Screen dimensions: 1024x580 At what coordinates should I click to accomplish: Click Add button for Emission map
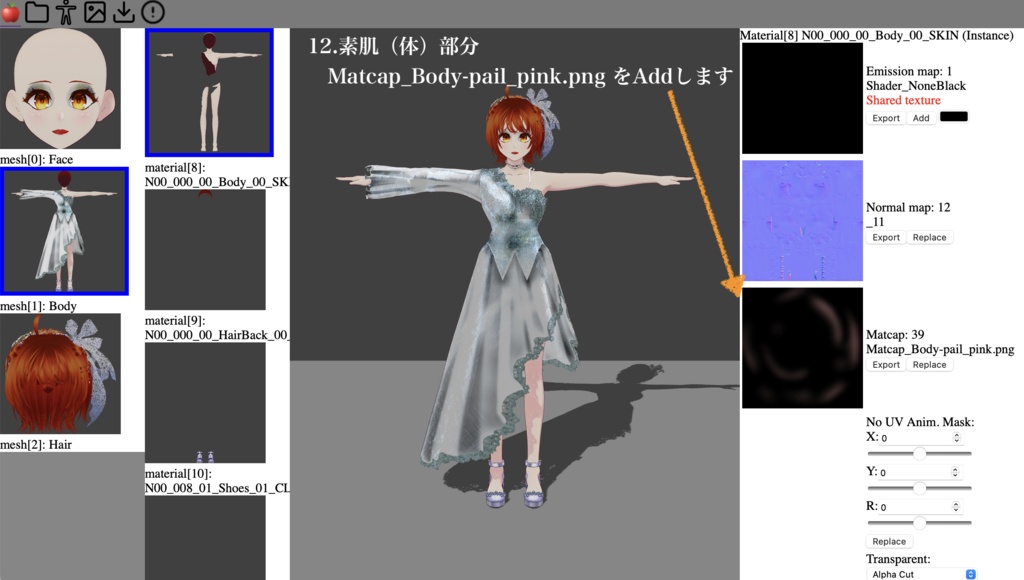click(921, 118)
